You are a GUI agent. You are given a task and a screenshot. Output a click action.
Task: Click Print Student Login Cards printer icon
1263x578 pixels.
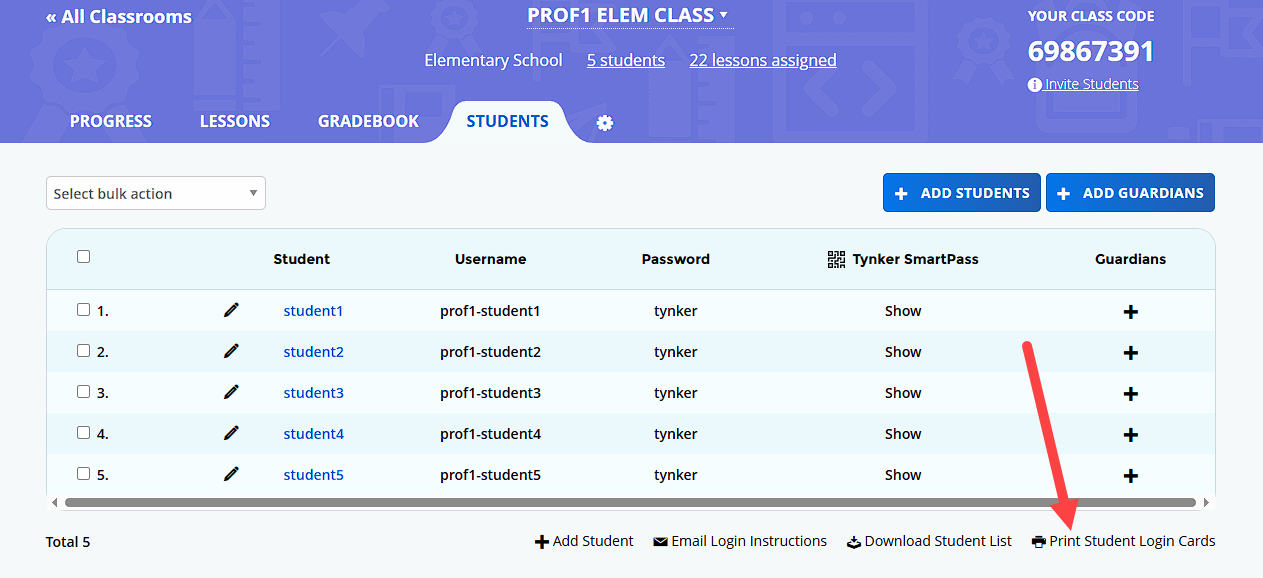coord(1039,542)
